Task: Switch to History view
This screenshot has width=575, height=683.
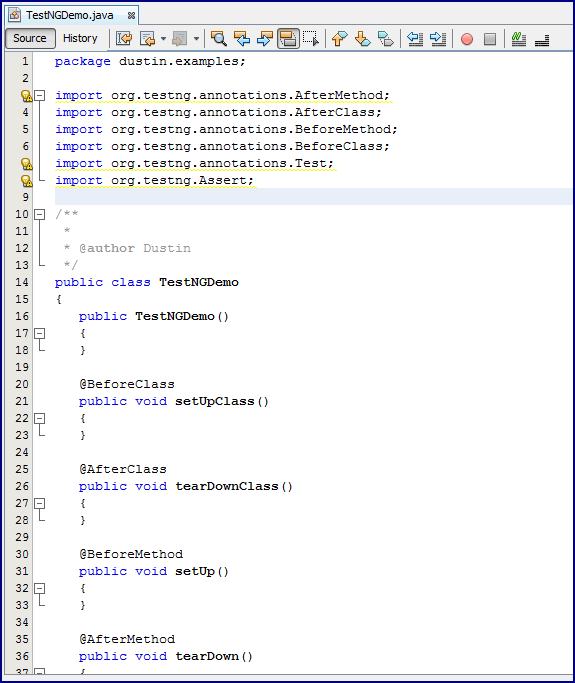Action: coord(80,38)
